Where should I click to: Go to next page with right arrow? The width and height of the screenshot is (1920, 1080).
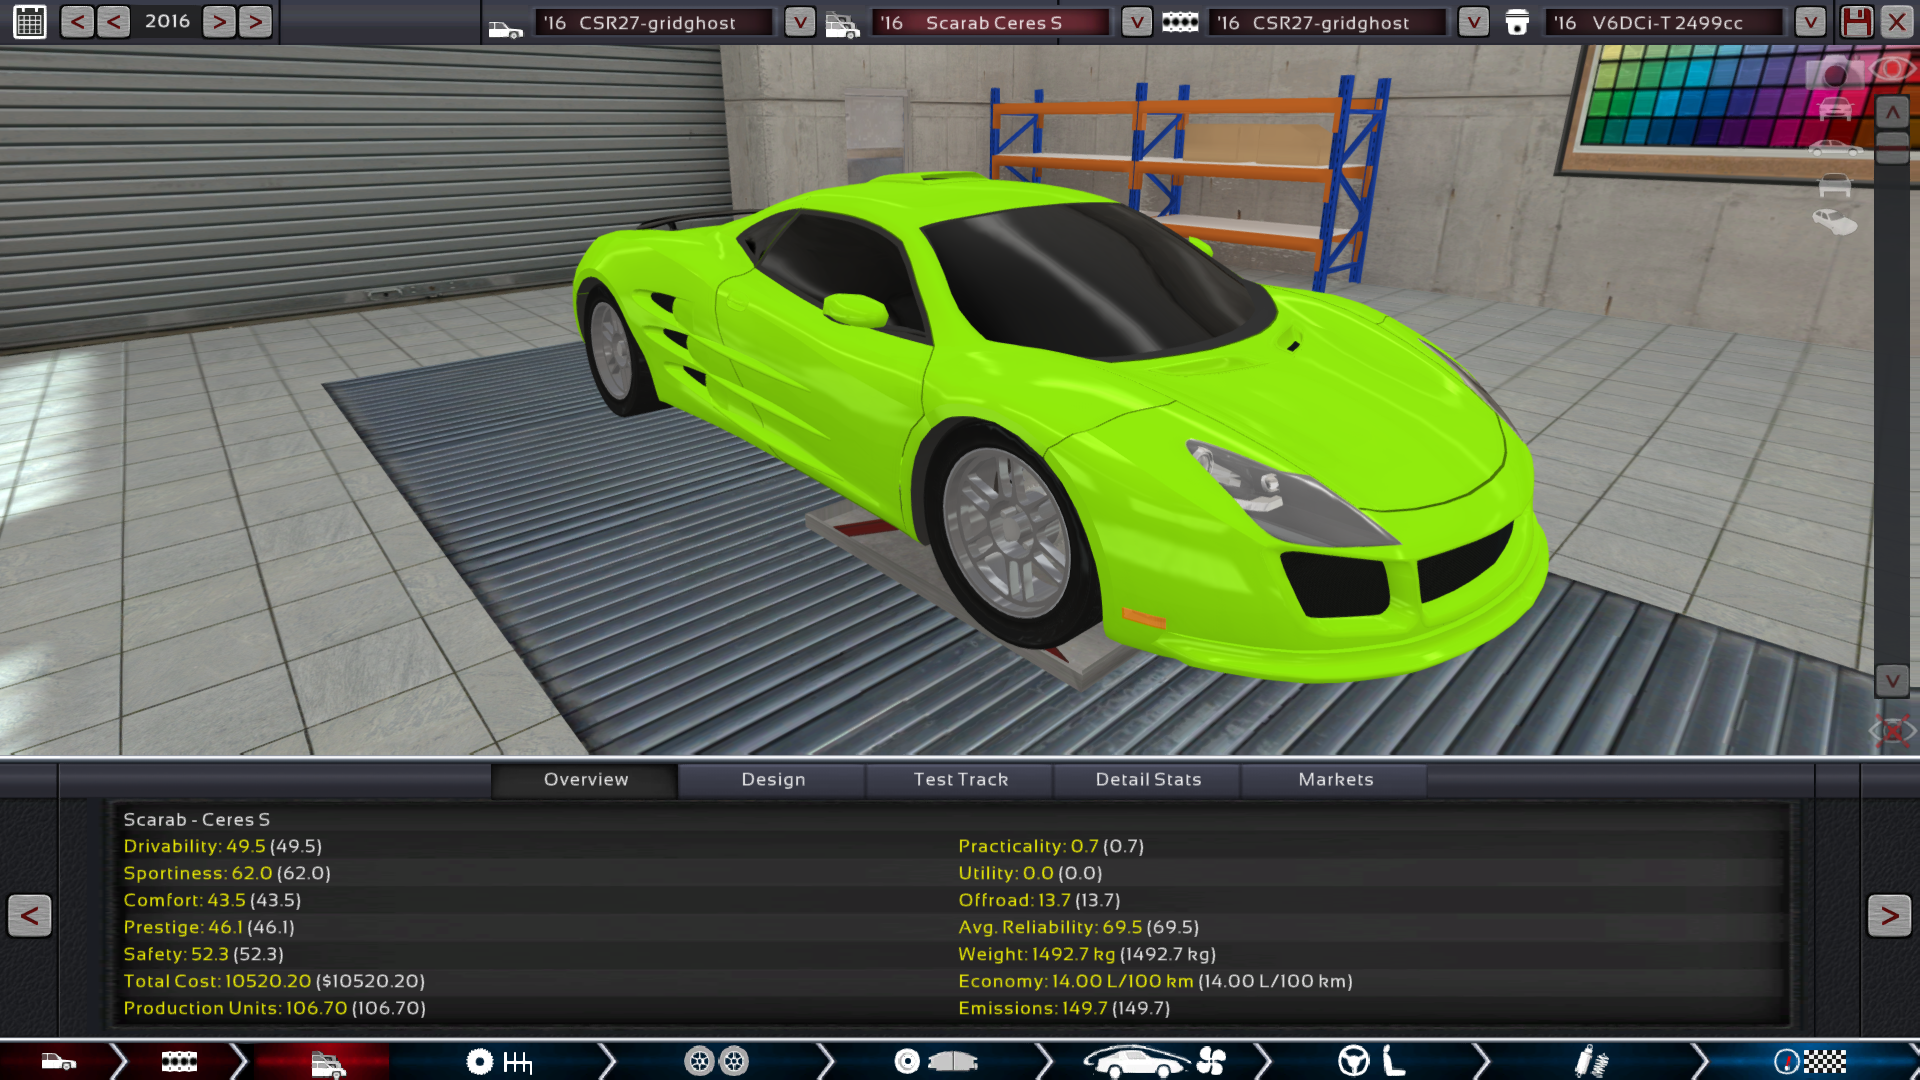click(1888, 915)
